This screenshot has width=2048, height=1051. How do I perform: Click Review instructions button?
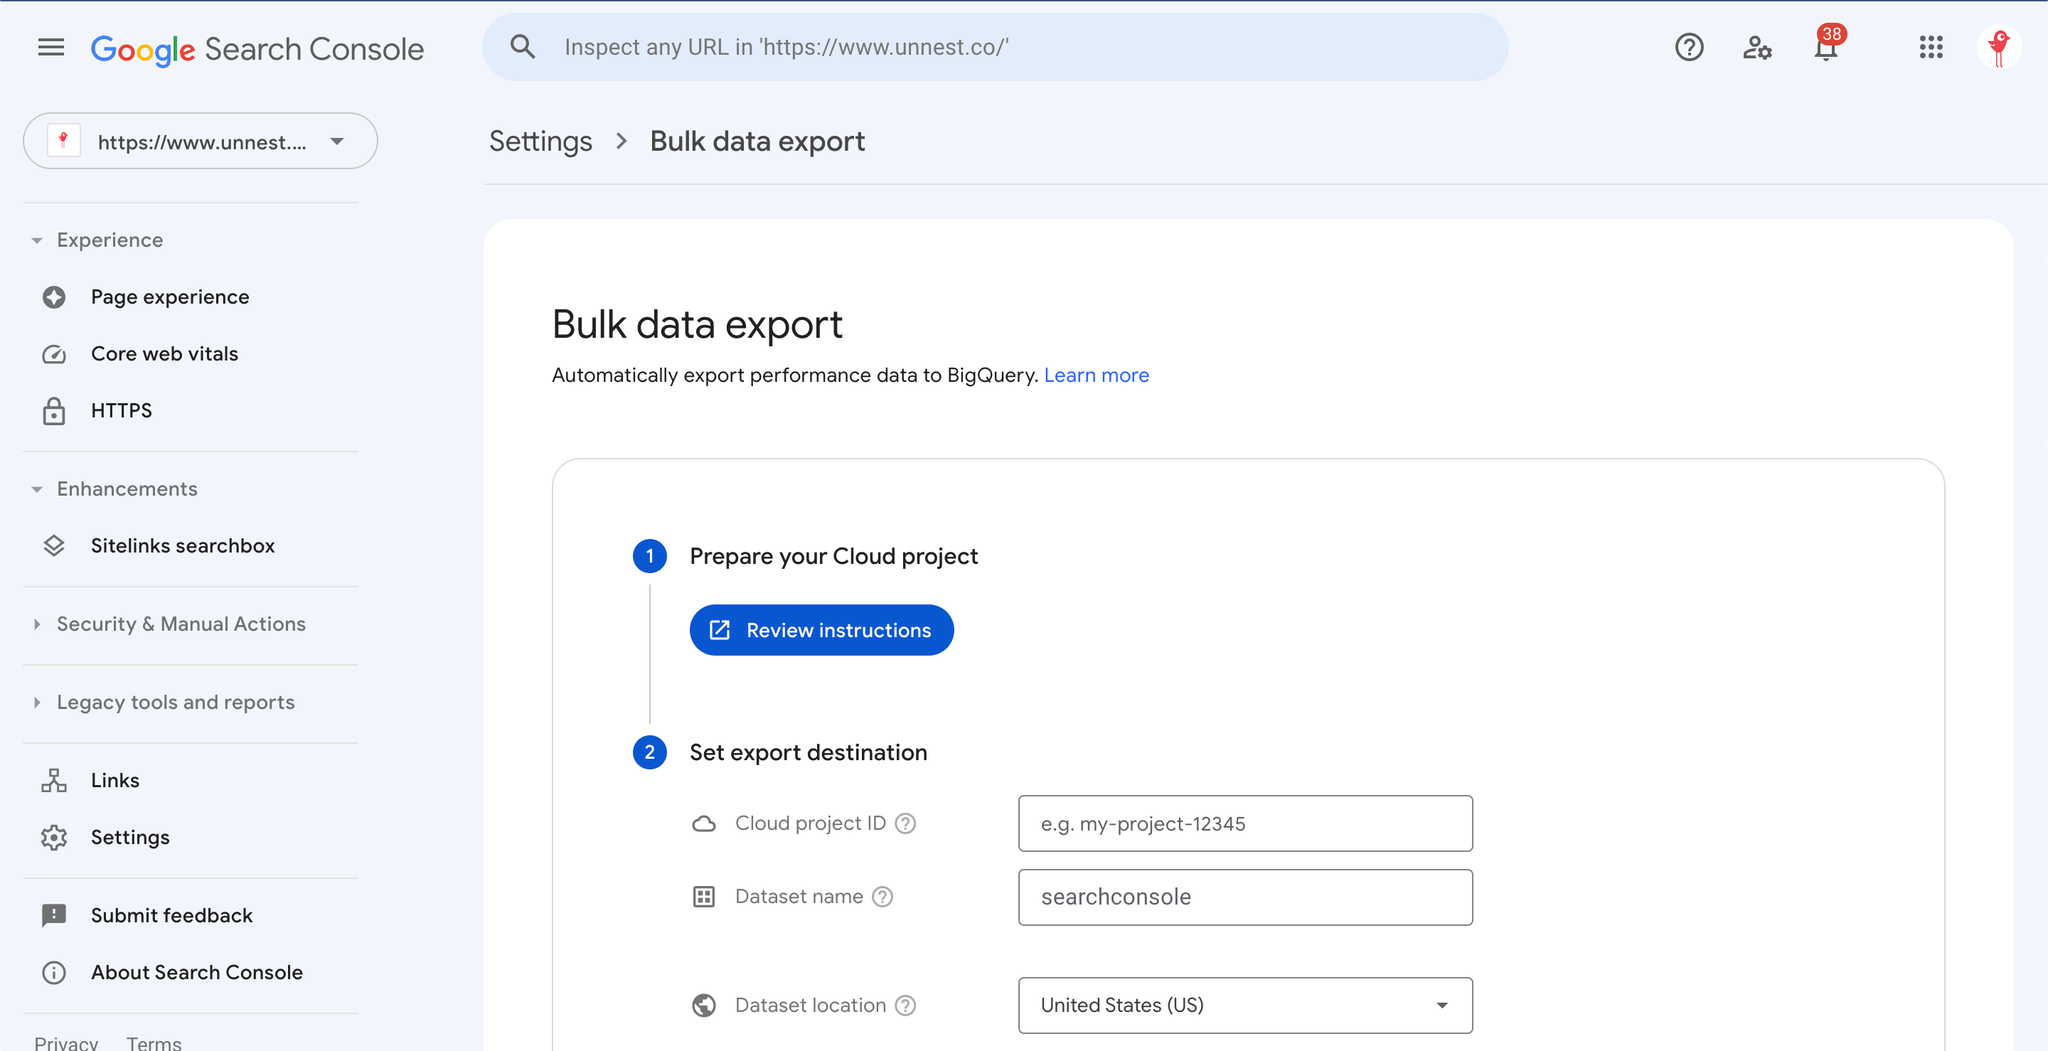tap(821, 630)
